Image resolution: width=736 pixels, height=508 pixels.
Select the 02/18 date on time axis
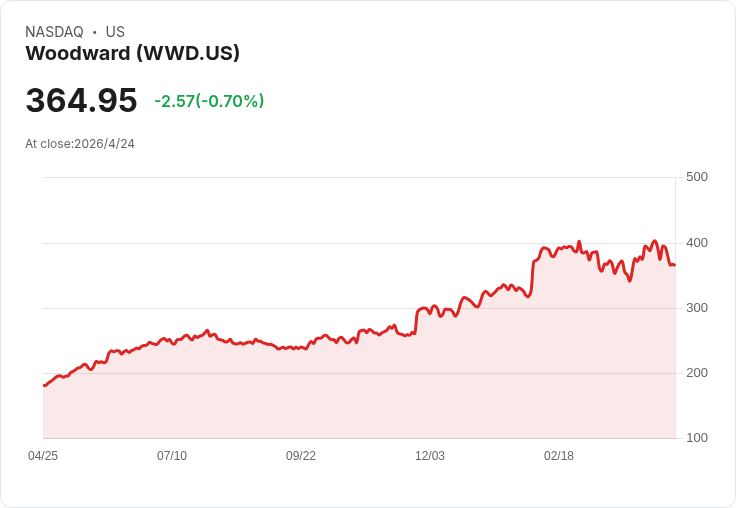(x=559, y=456)
